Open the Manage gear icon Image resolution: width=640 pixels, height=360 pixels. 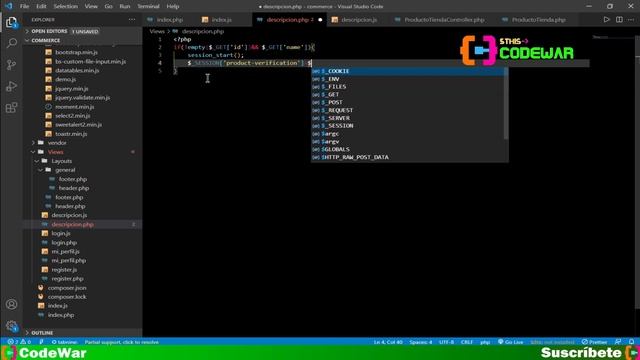tap(11, 326)
